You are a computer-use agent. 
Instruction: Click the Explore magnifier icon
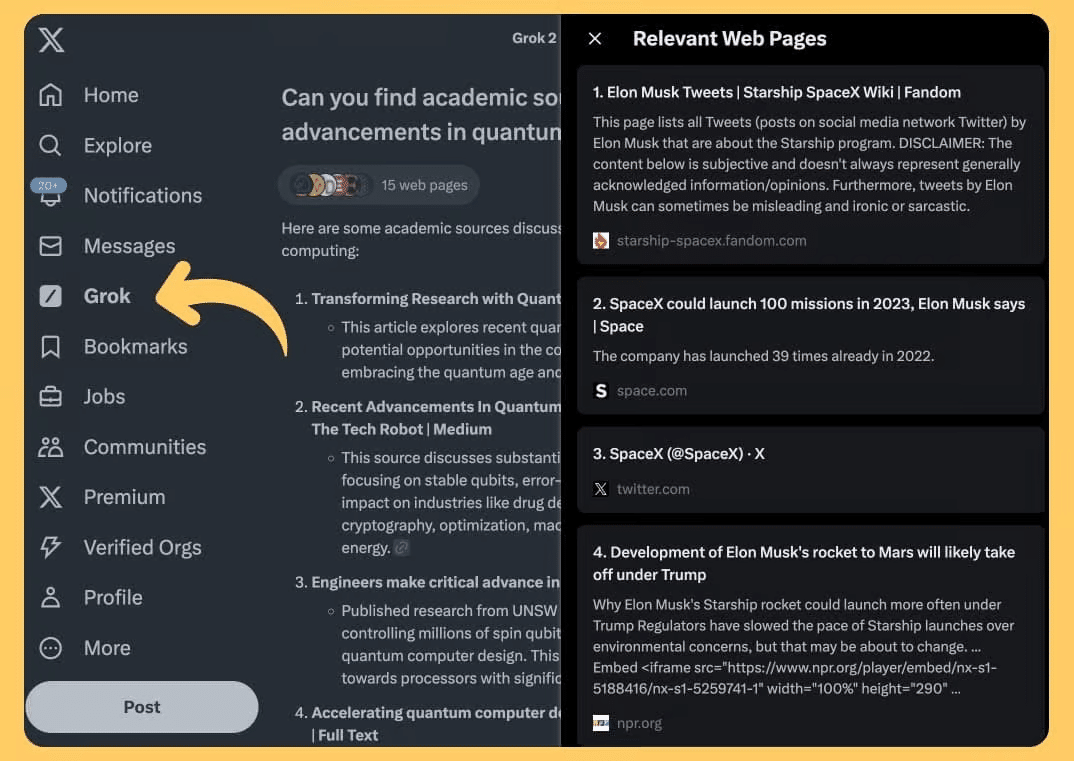pyautogui.click(x=51, y=145)
